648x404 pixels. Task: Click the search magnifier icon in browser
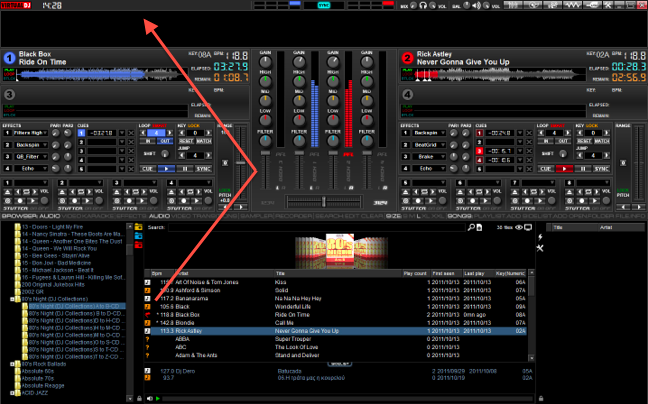(471, 227)
